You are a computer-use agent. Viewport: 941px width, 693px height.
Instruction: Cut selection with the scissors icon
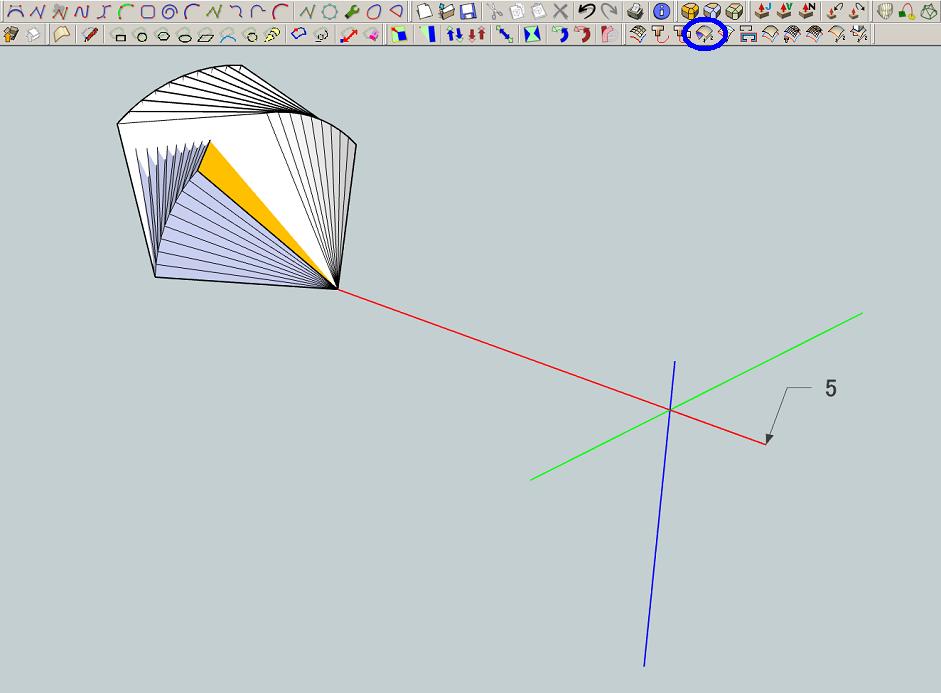click(x=494, y=11)
